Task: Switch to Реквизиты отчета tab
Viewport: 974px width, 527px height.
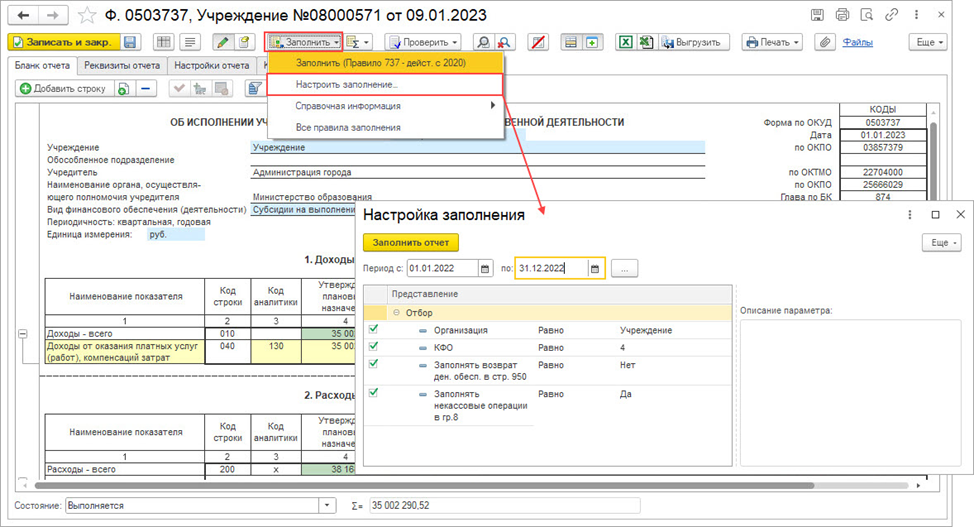Action: (x=122, y=65)
